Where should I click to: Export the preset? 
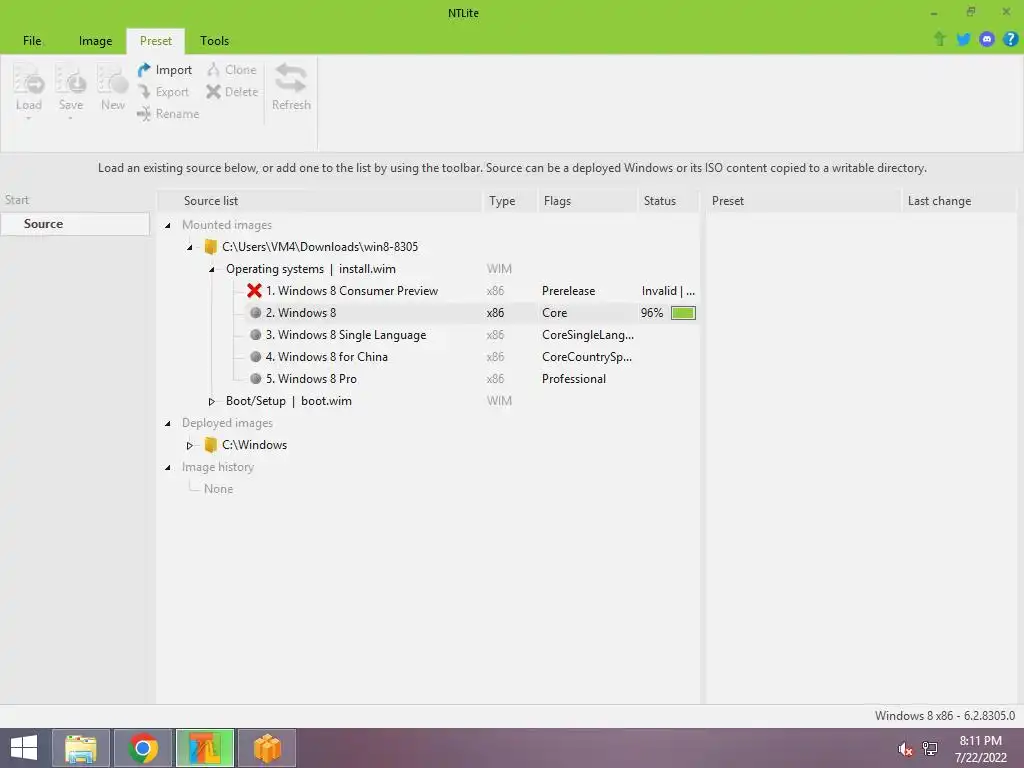163,92
